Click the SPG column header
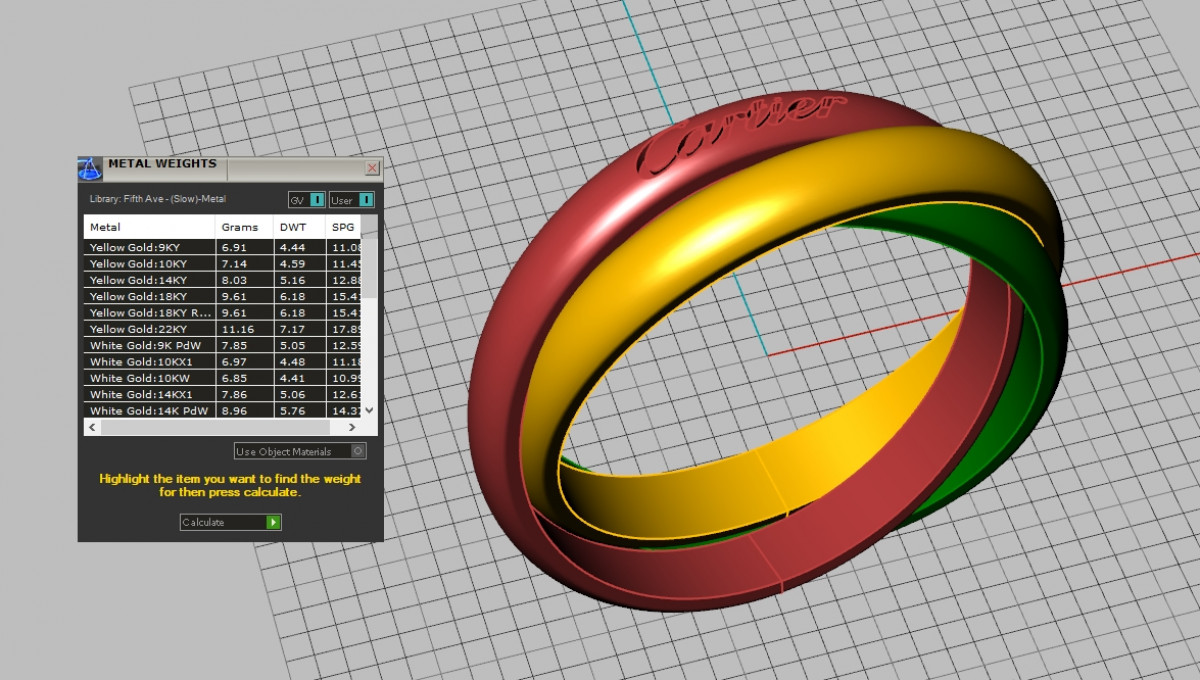This screenshot has width=1200, height=680. click(343, 227)
